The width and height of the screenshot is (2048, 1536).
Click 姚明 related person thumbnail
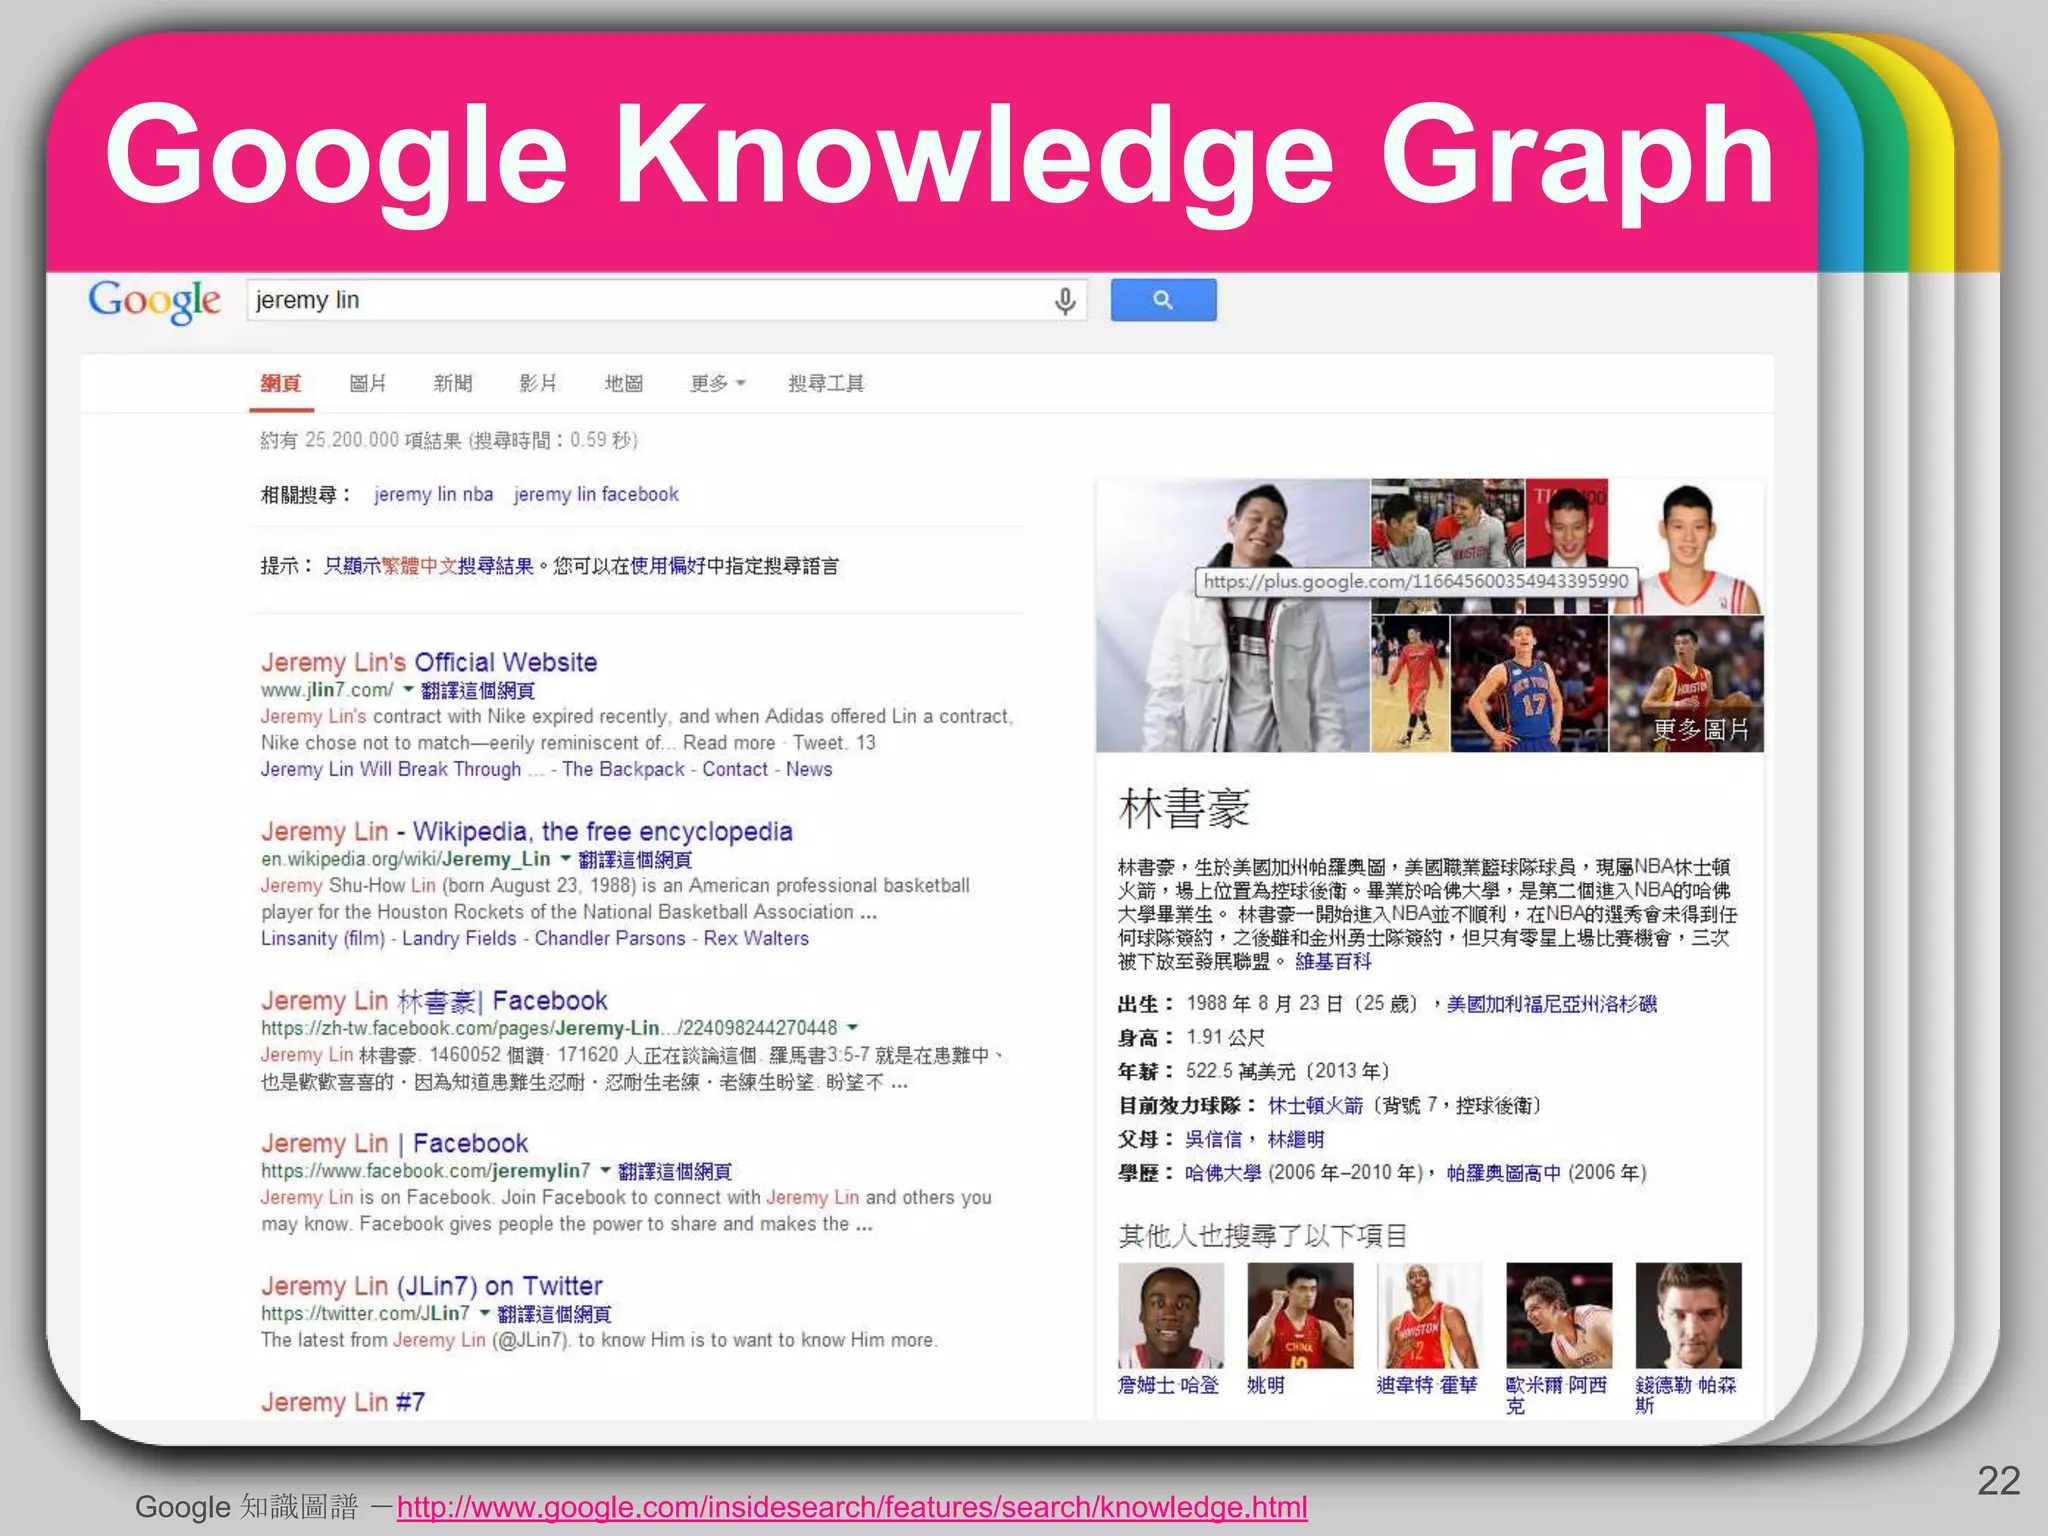point(1300,1316)
